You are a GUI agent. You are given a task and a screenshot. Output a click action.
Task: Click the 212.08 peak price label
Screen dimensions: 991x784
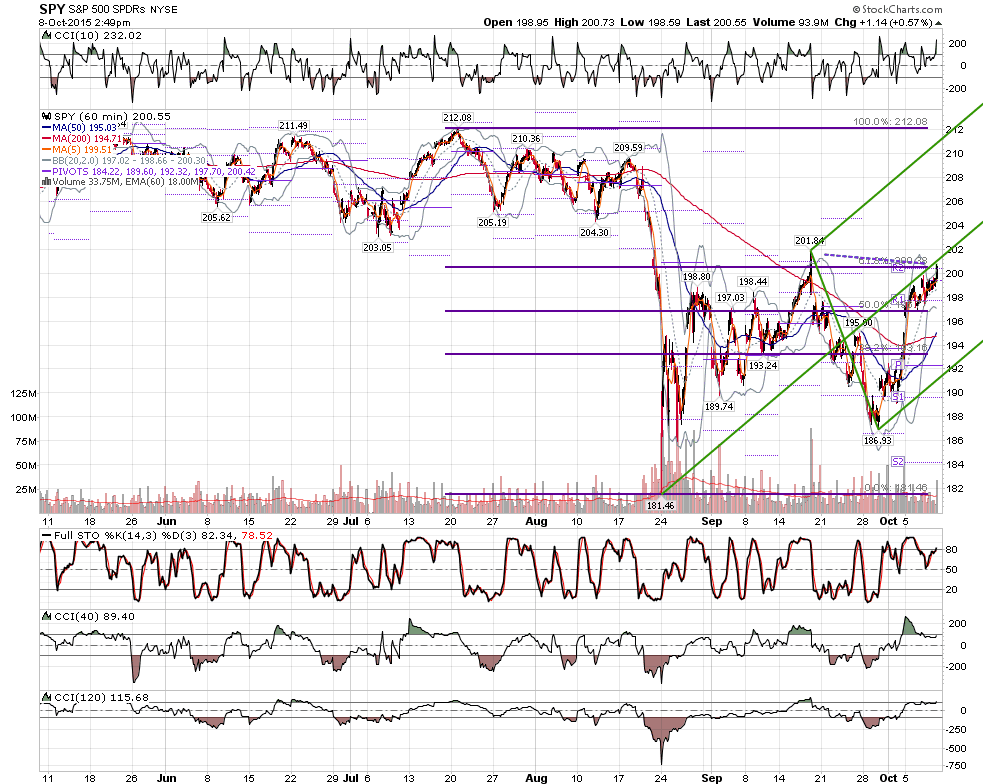[458, 118]
